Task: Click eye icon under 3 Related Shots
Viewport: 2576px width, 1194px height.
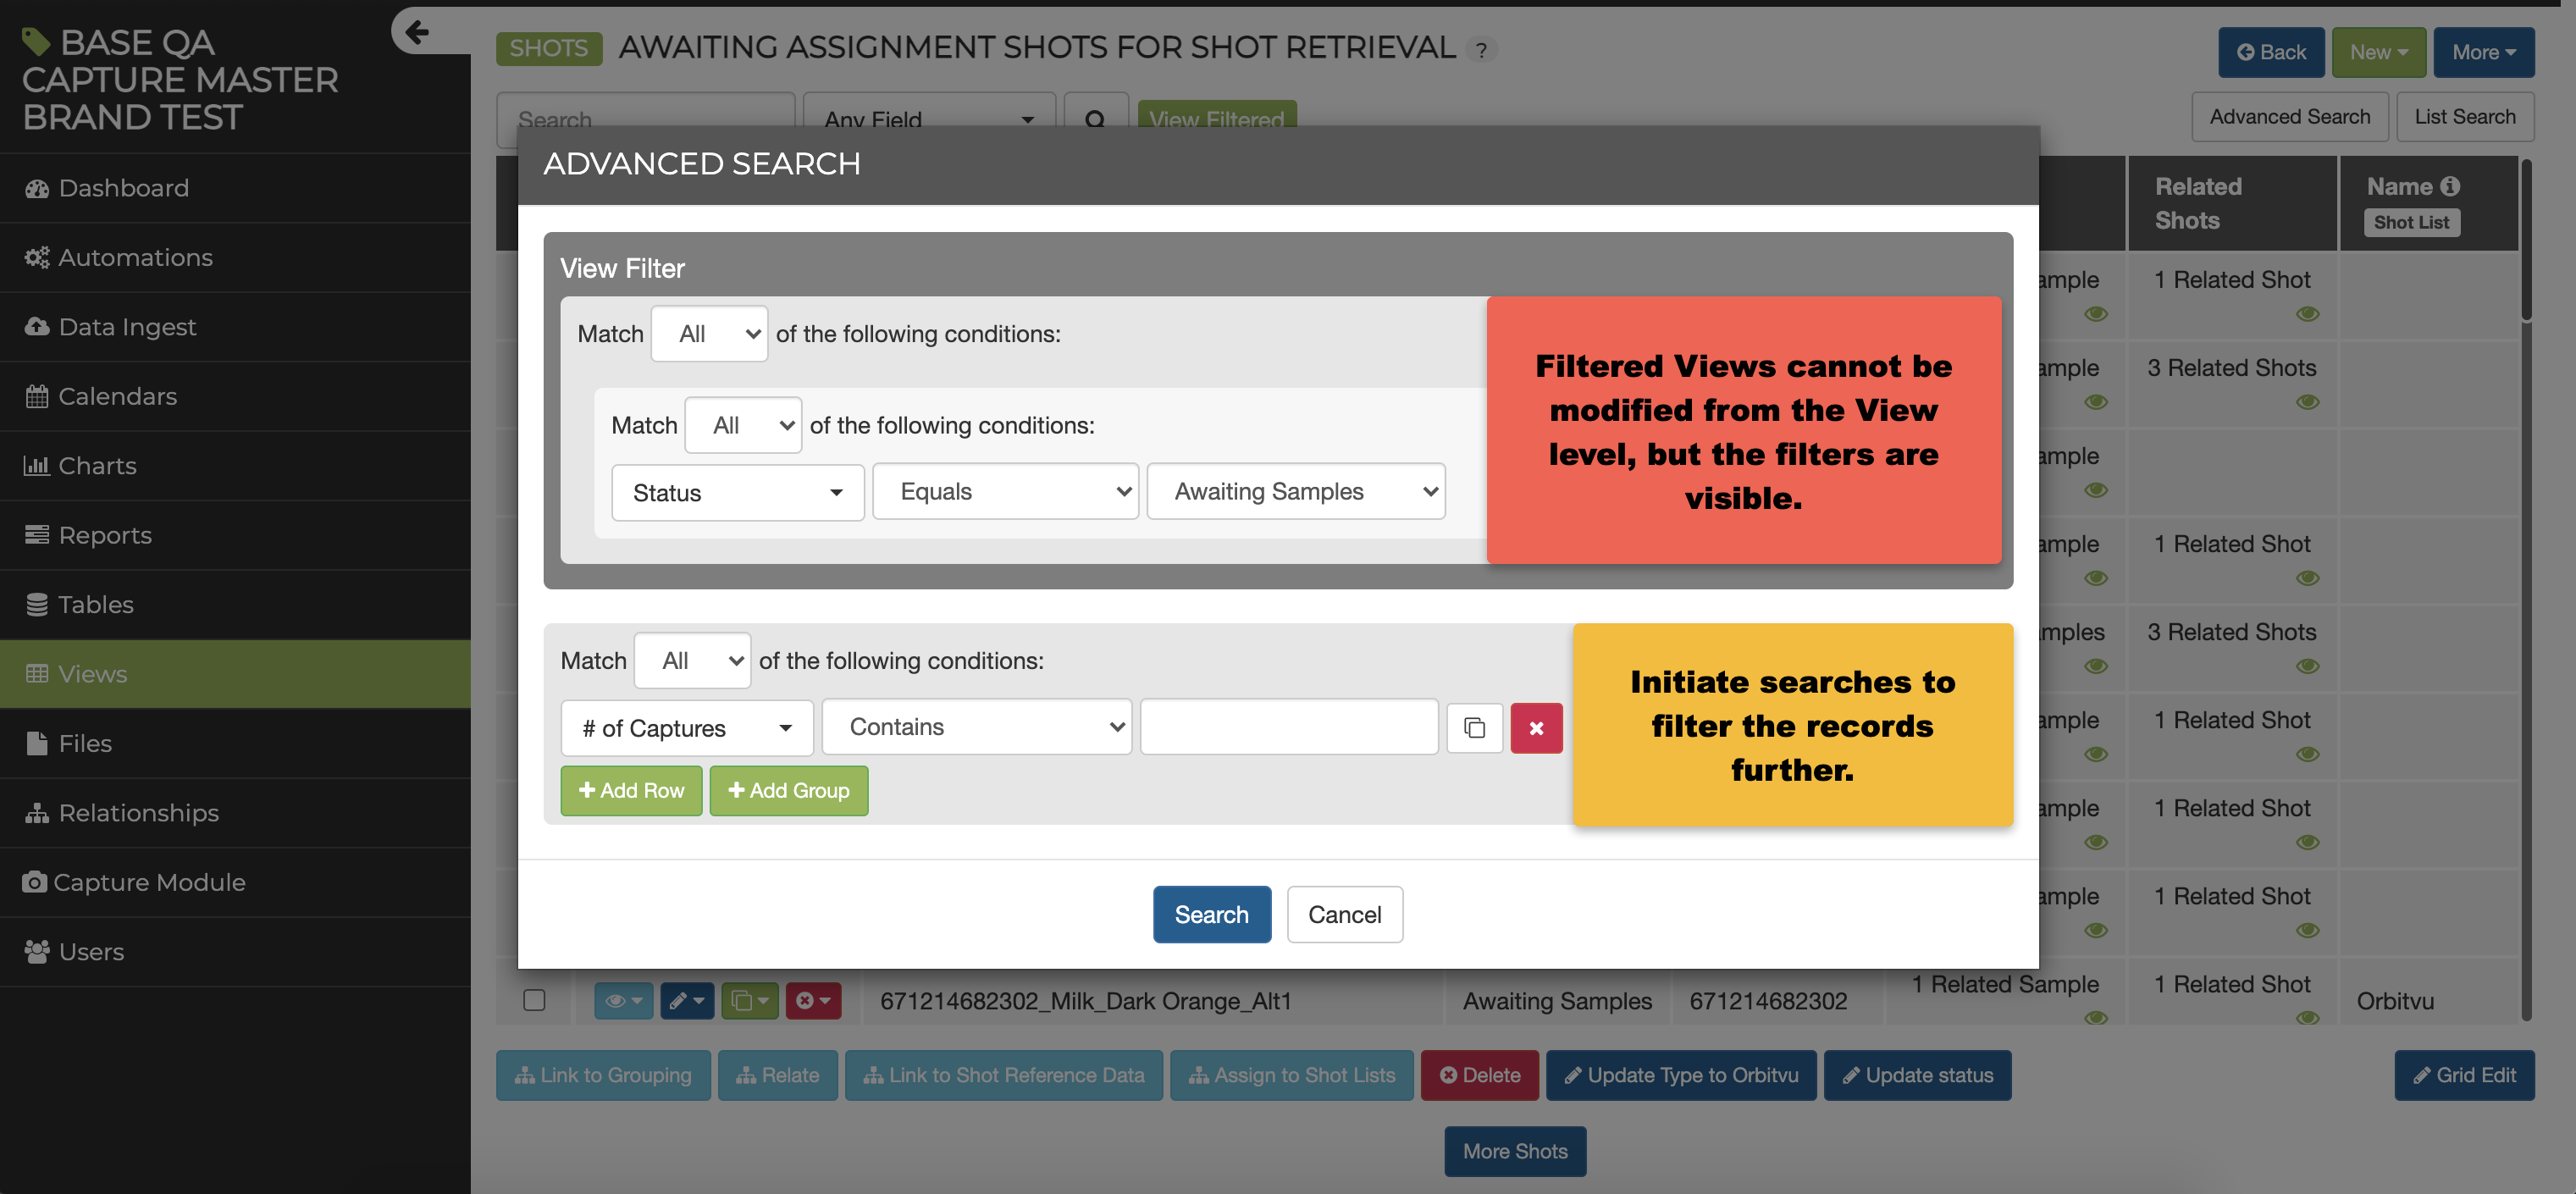Action: [2307, 402]
